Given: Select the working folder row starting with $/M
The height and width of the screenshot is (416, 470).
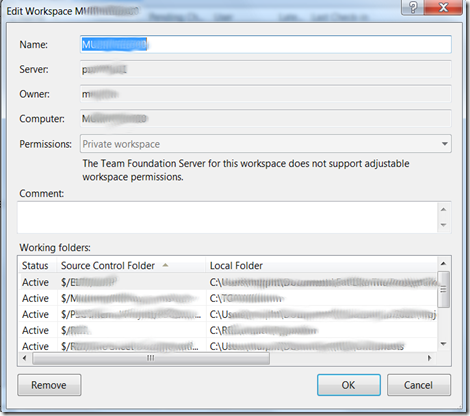Looking at the screenshot, I should 228,298.
